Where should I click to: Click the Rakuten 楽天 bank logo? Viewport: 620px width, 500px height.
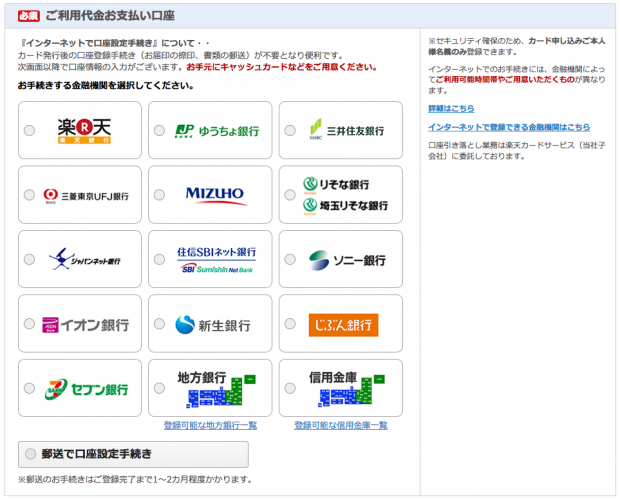tap(84, 131)
